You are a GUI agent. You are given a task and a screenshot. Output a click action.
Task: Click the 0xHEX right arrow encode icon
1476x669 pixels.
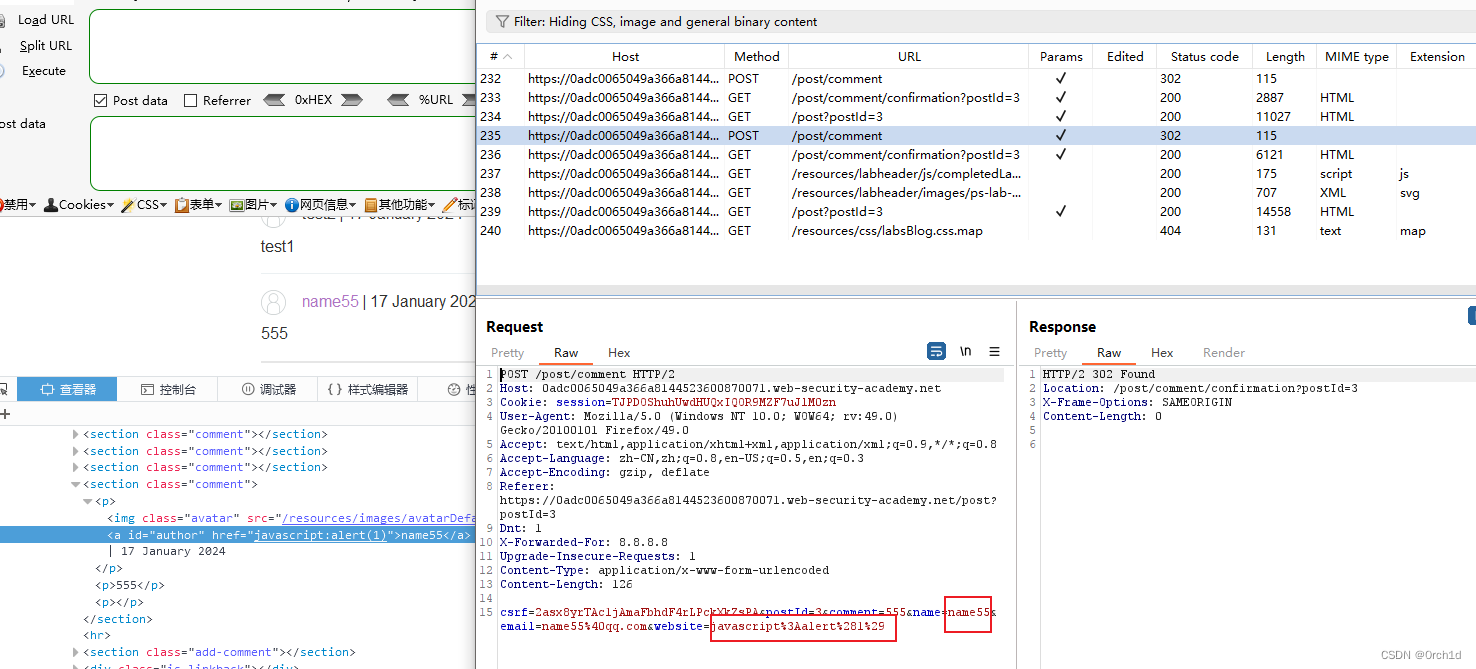(351, 100)
